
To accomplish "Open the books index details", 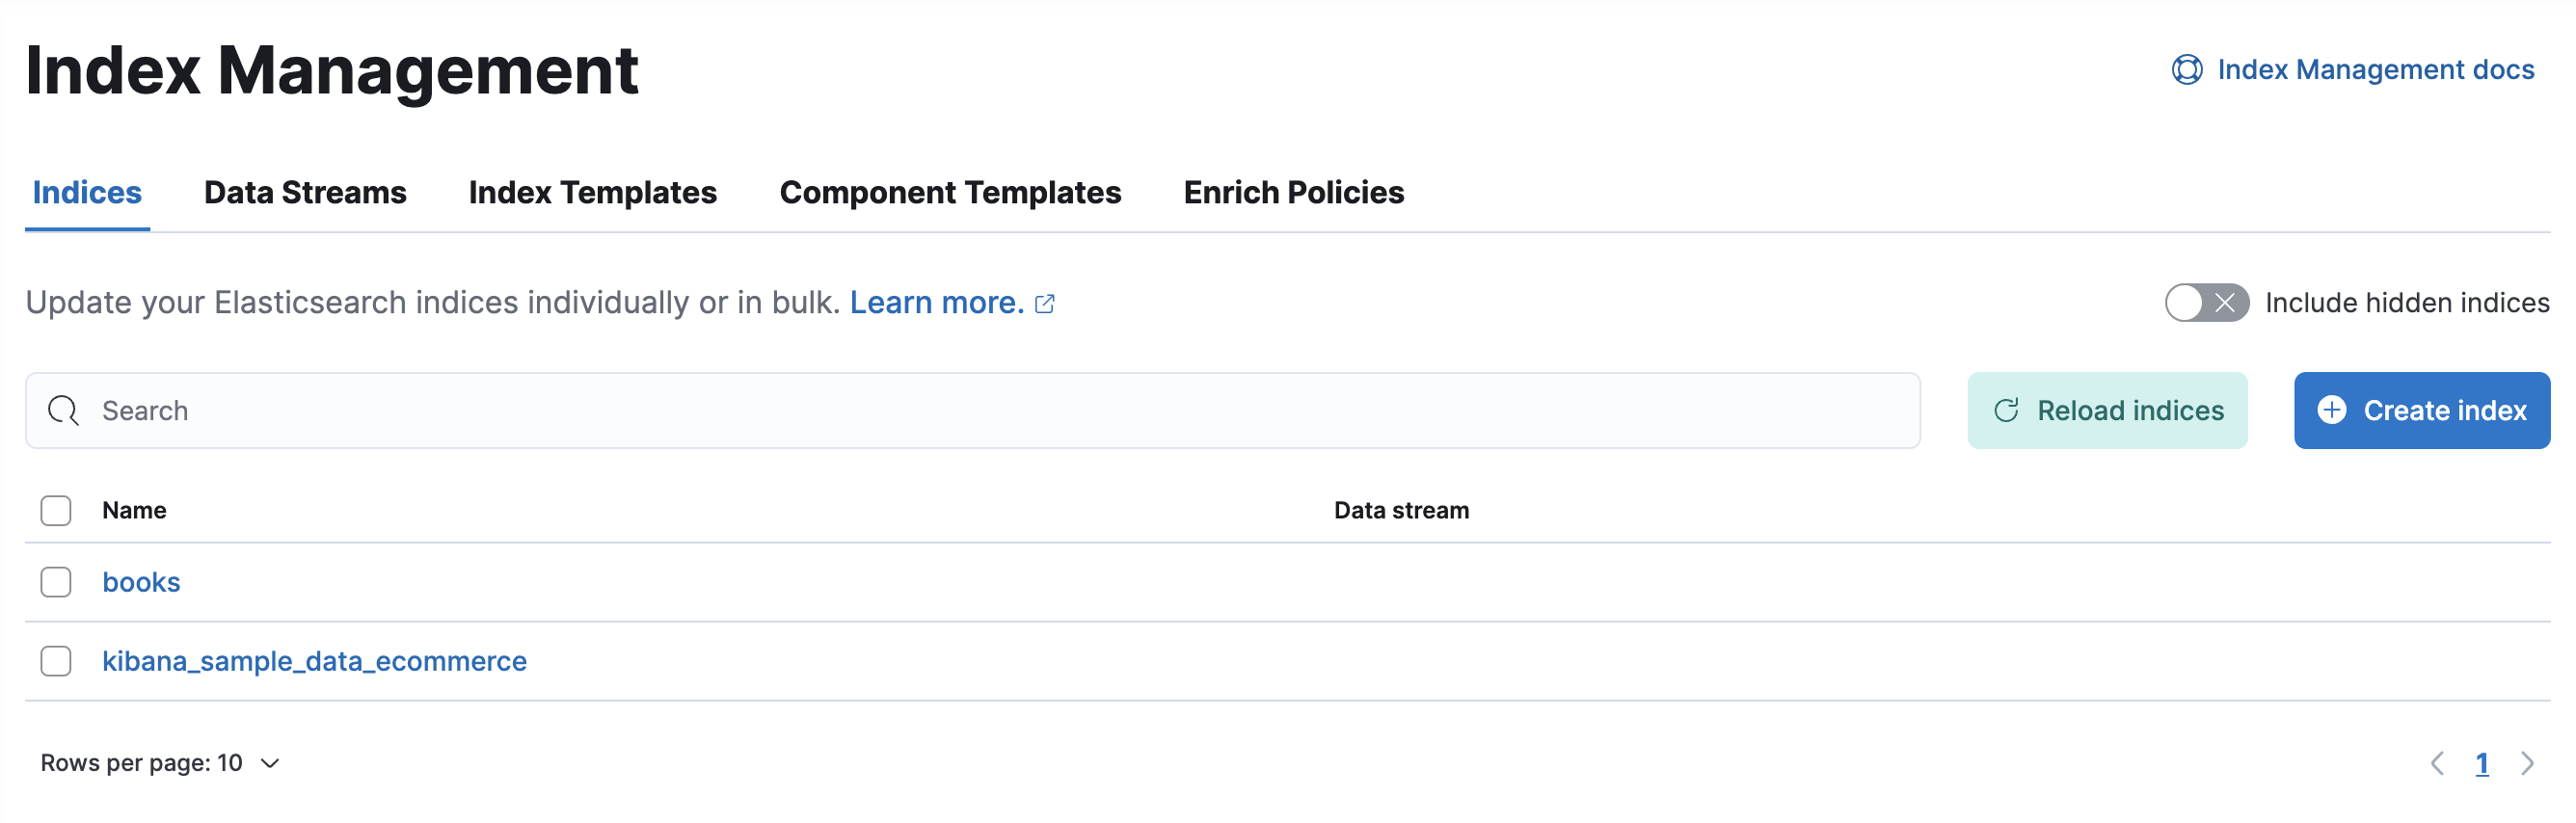I will [x=141, y=583].
